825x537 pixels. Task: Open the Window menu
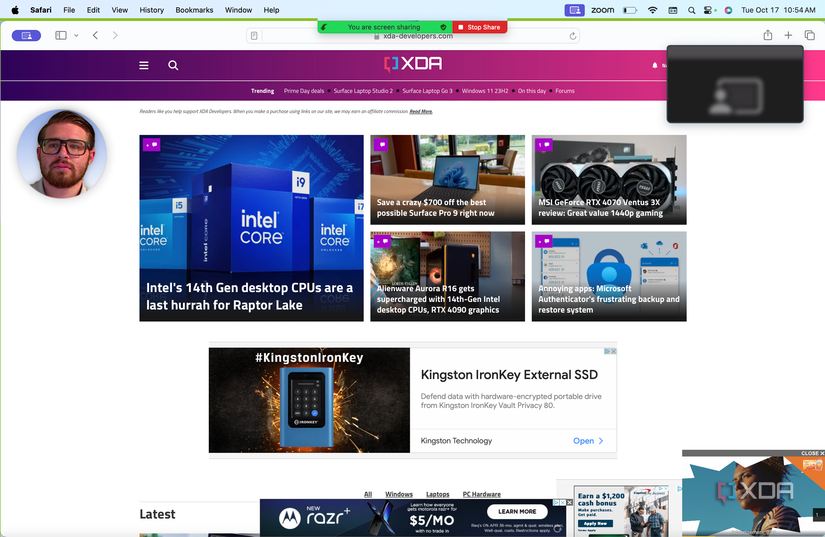(238, 10)
